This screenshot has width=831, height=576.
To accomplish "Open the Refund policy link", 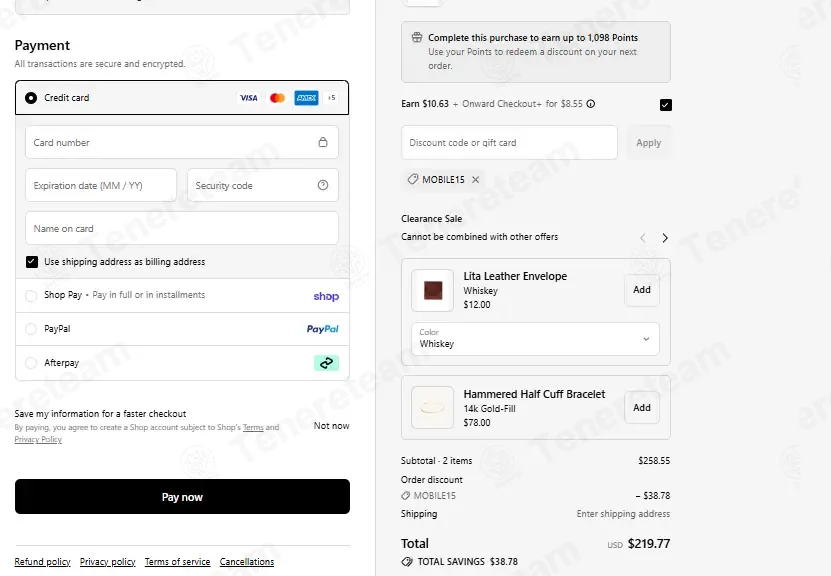I will [x=42, y=562].
